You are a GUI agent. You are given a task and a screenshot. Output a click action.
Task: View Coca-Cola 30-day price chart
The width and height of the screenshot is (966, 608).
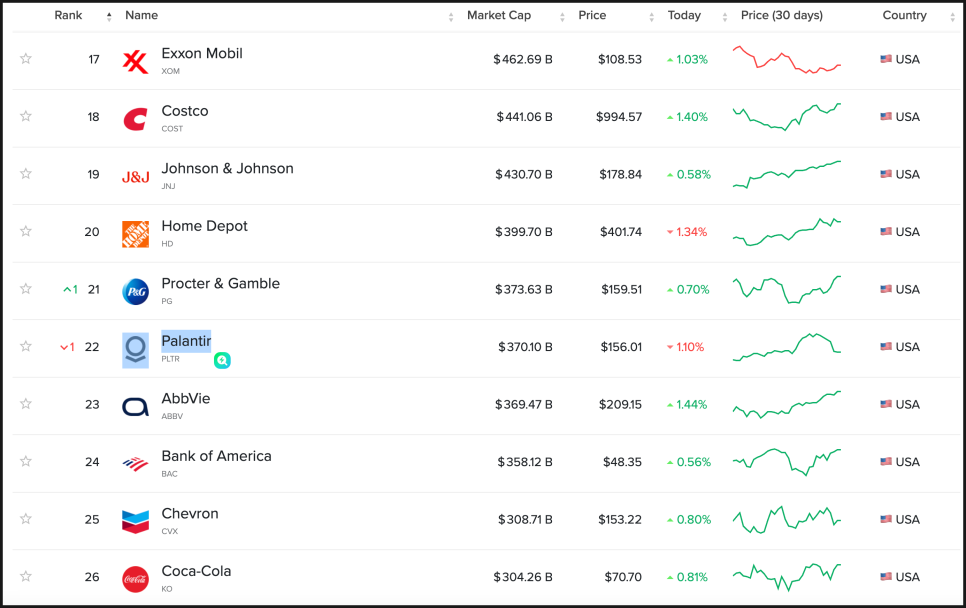coord(787,577)
